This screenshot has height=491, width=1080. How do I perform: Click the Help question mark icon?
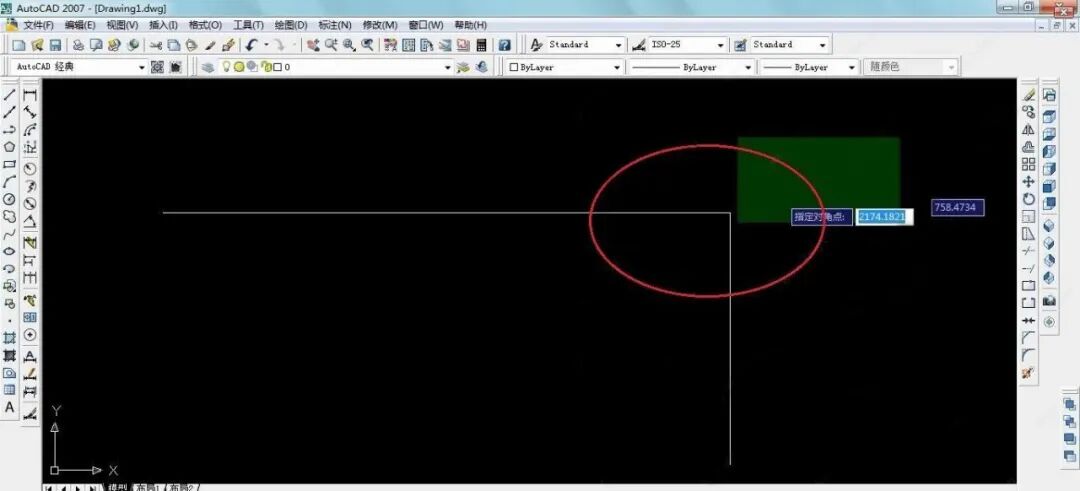505,45
